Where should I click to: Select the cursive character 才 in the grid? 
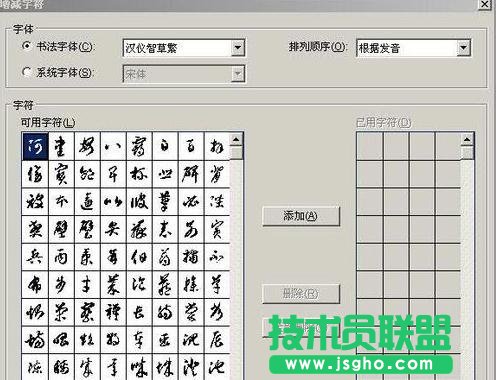pyautogui.click(x=87, y=285)
